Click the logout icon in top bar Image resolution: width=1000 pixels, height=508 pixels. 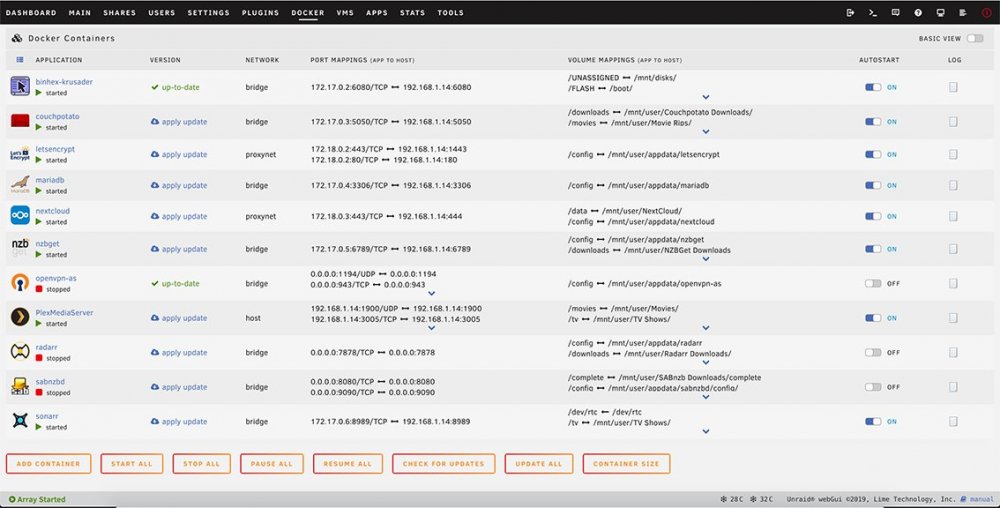[850, 13]
